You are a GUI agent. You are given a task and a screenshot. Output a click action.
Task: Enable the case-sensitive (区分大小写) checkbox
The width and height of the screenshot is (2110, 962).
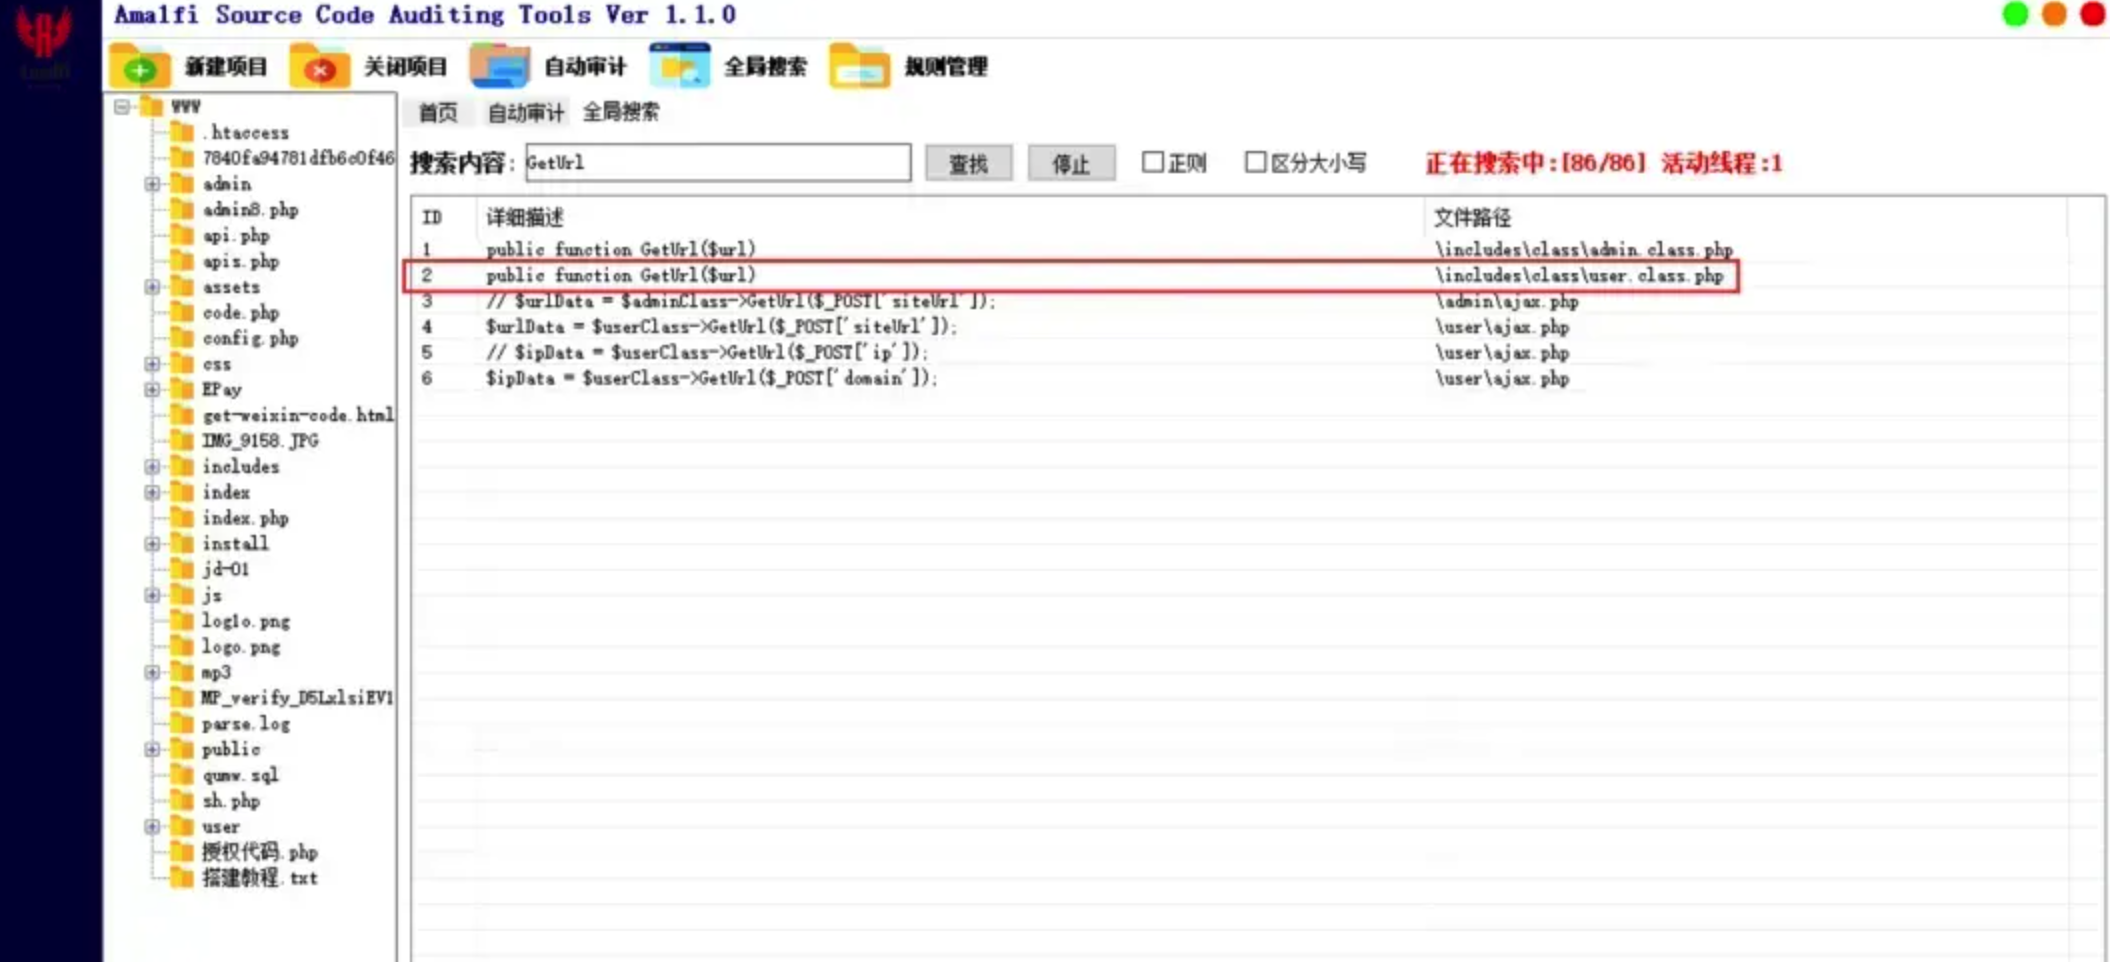click(1255, 162)
